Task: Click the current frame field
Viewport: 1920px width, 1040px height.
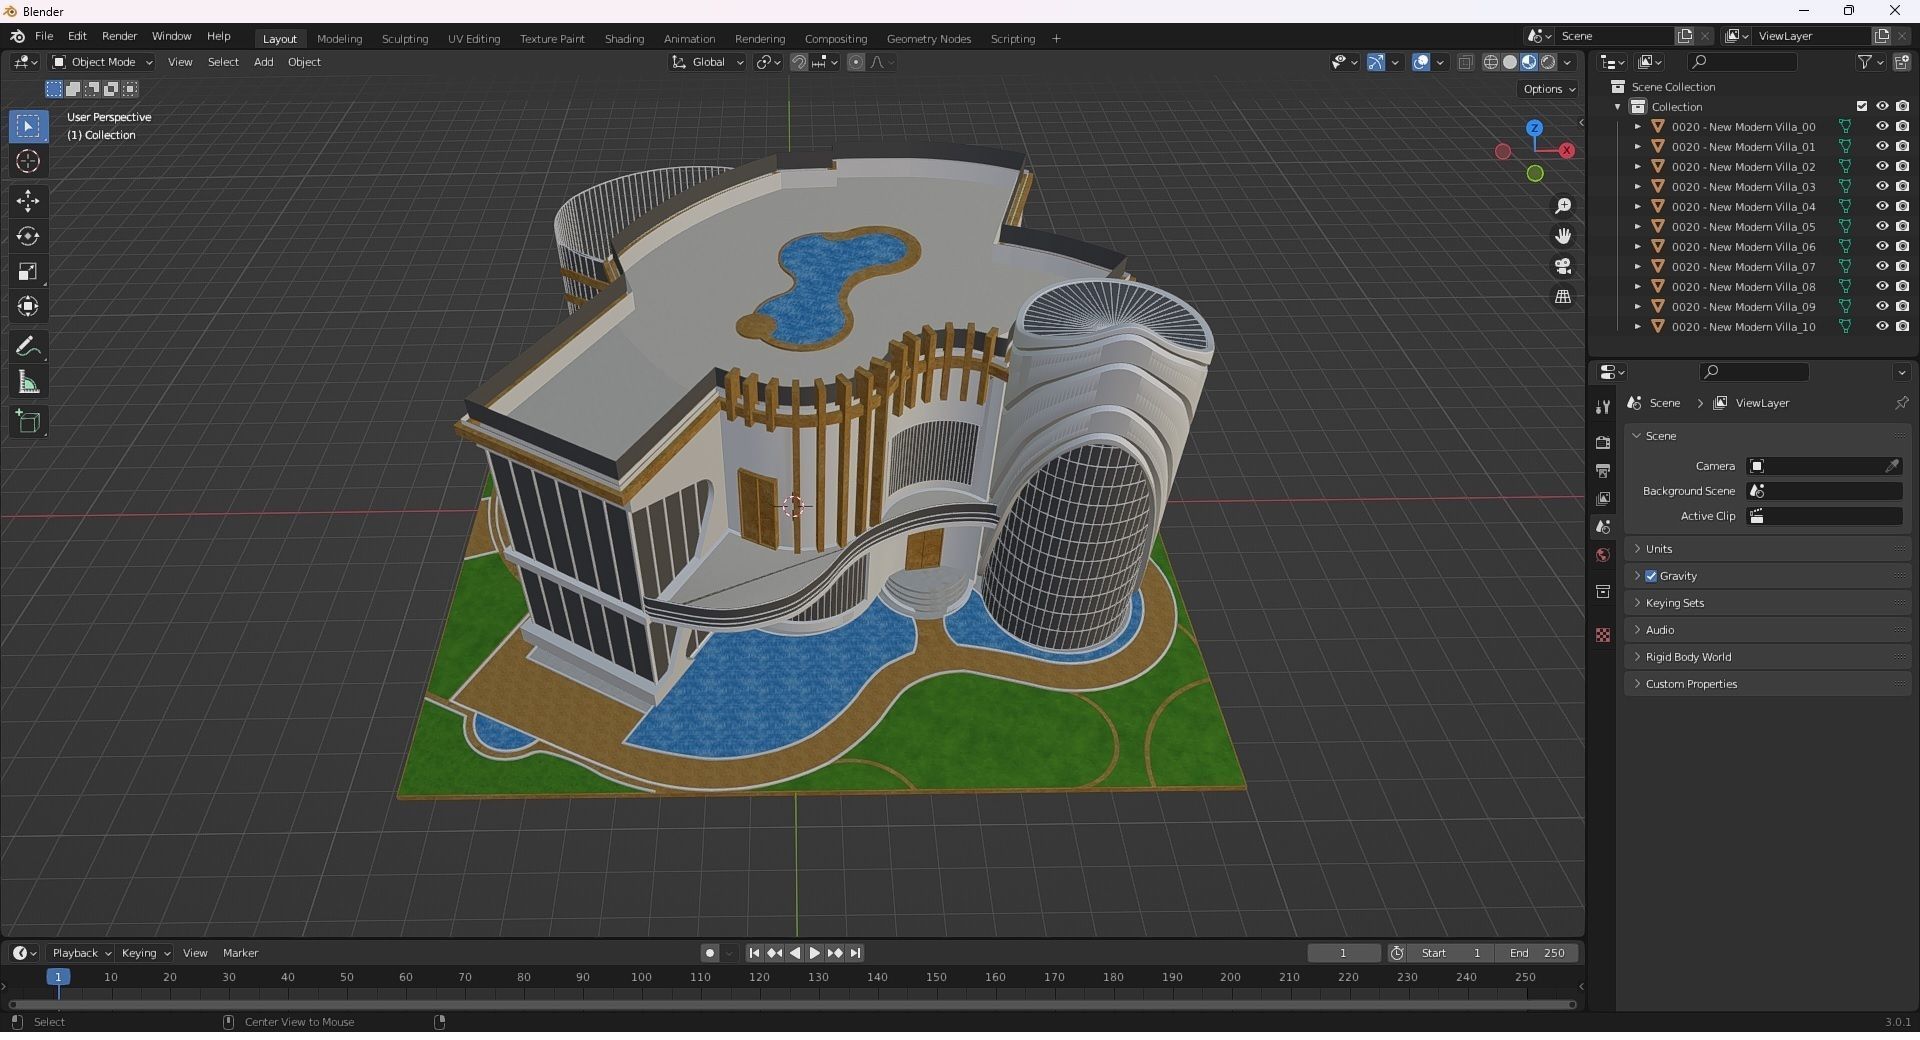Action: pyautogui.click(x=1343, y=953)
